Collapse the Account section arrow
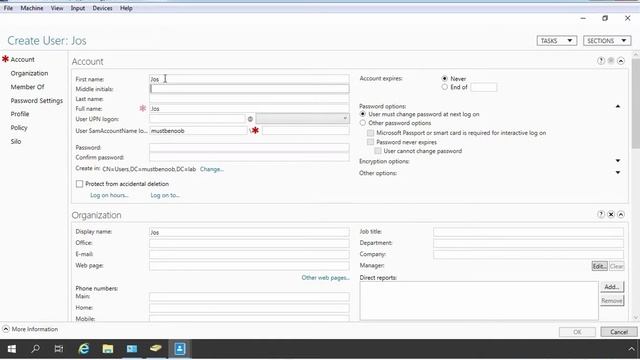640x360 pixels. point(621,61)
